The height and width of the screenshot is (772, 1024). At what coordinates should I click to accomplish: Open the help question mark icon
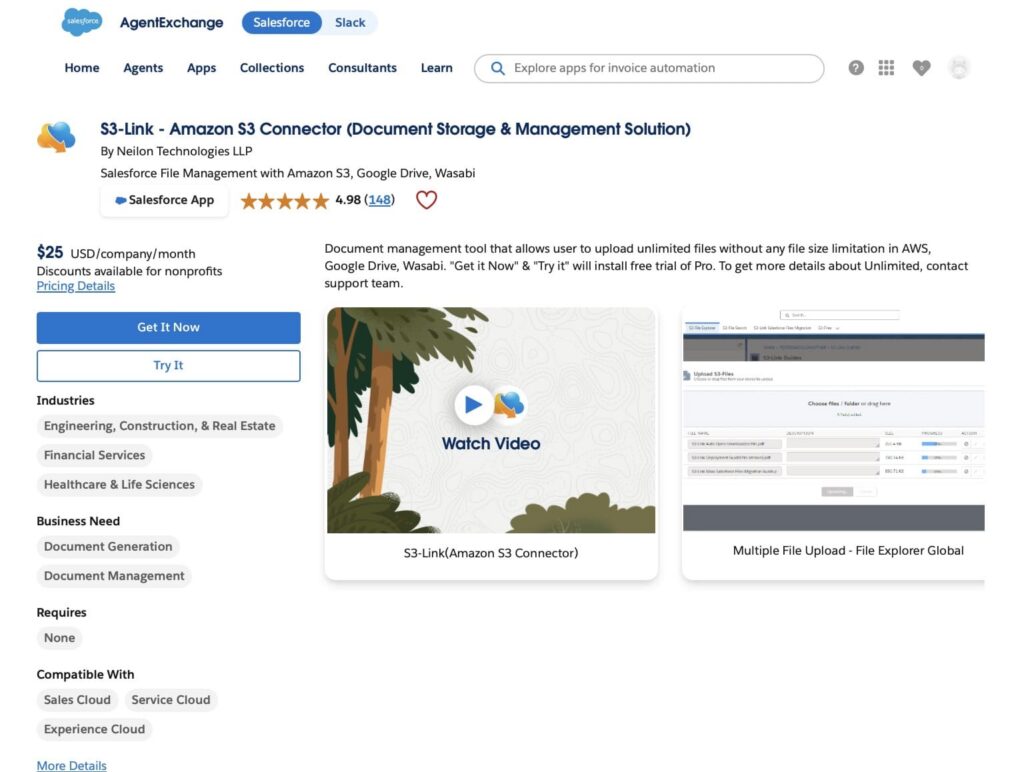click(x=856, y=68)
